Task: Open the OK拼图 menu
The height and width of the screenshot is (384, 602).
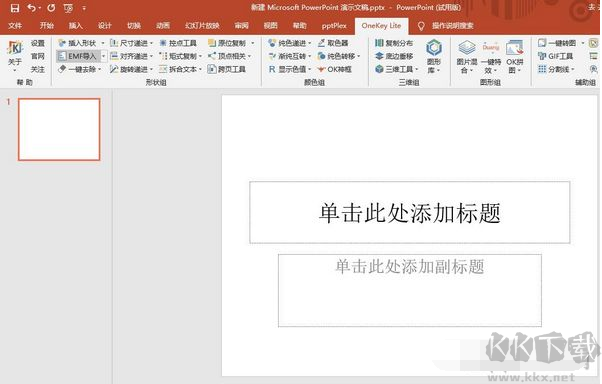Action: (x=514, y=56)
